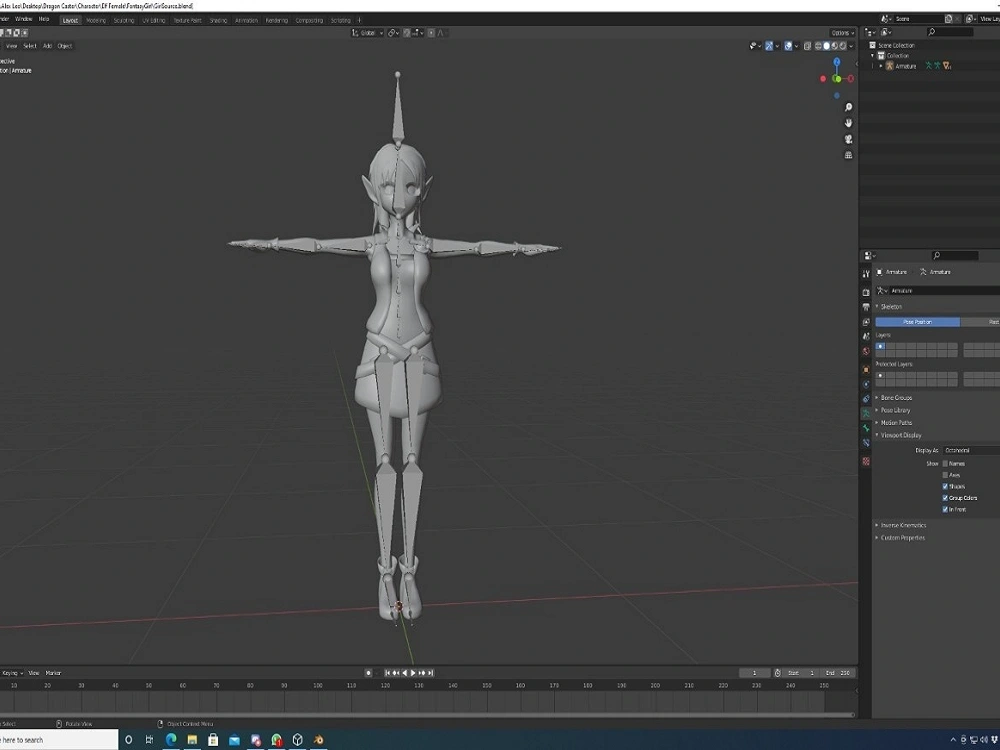Image resolution: width=1000 pixels, height=750 pixels.
Task: Open the Options dropdown in the viewport
Action: pyautogui.click(x=842, y=33)
